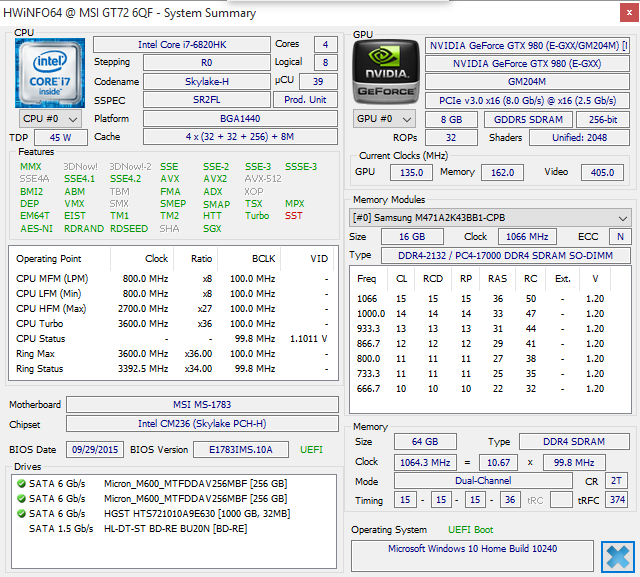Click the GPU Memory clock 162.0 value
This screenshot has width=640, height=577.
[502, 173]
